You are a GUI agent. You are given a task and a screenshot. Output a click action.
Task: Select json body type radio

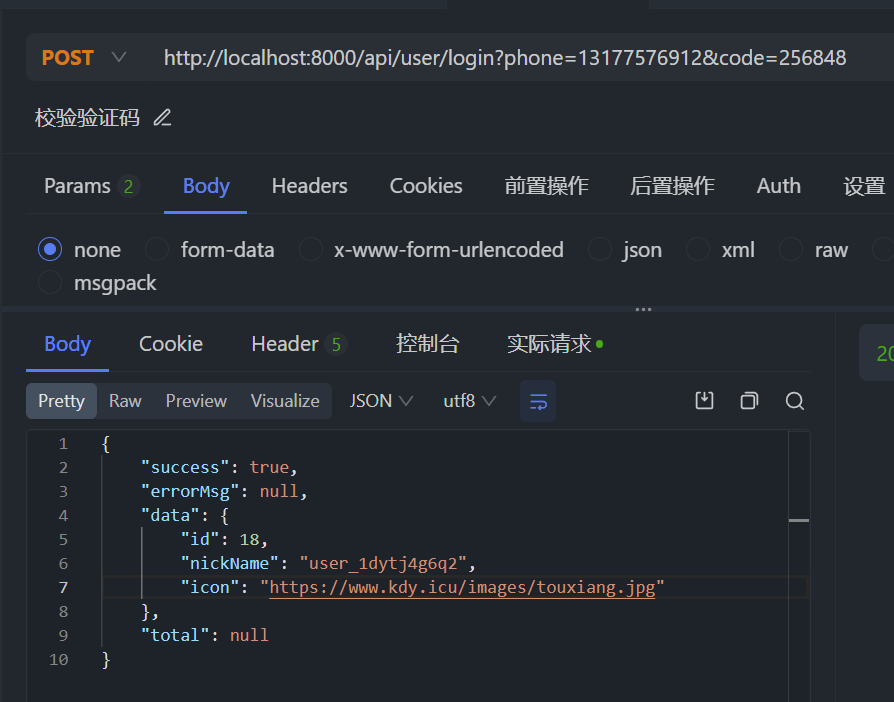pyautogui.click(x=600, y=250)
